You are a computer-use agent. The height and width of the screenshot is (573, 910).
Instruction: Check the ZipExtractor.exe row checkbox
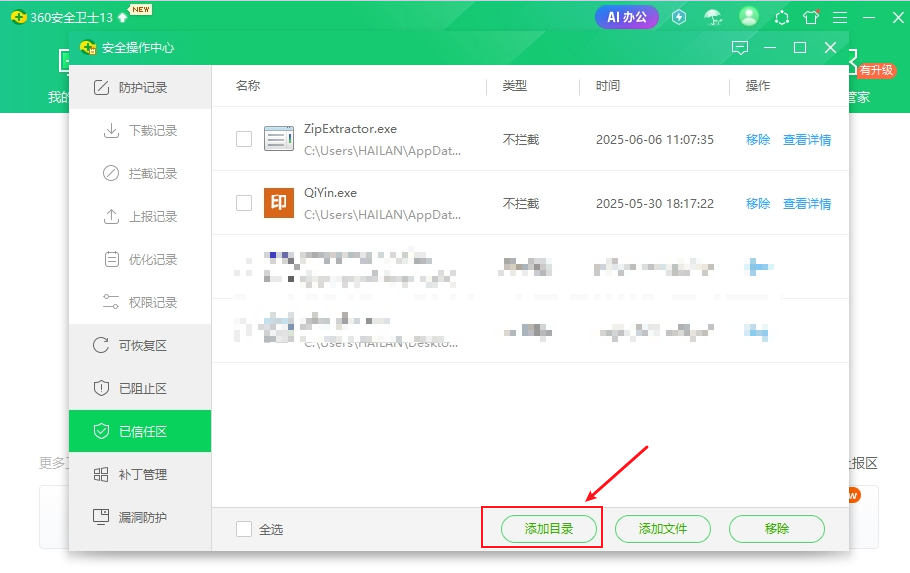(x=244, y=139)
